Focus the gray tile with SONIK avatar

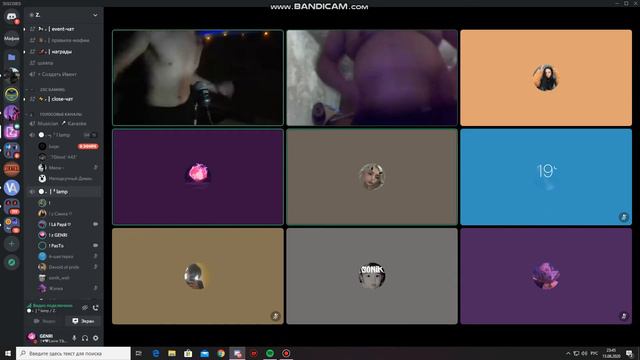pos(372,276)
